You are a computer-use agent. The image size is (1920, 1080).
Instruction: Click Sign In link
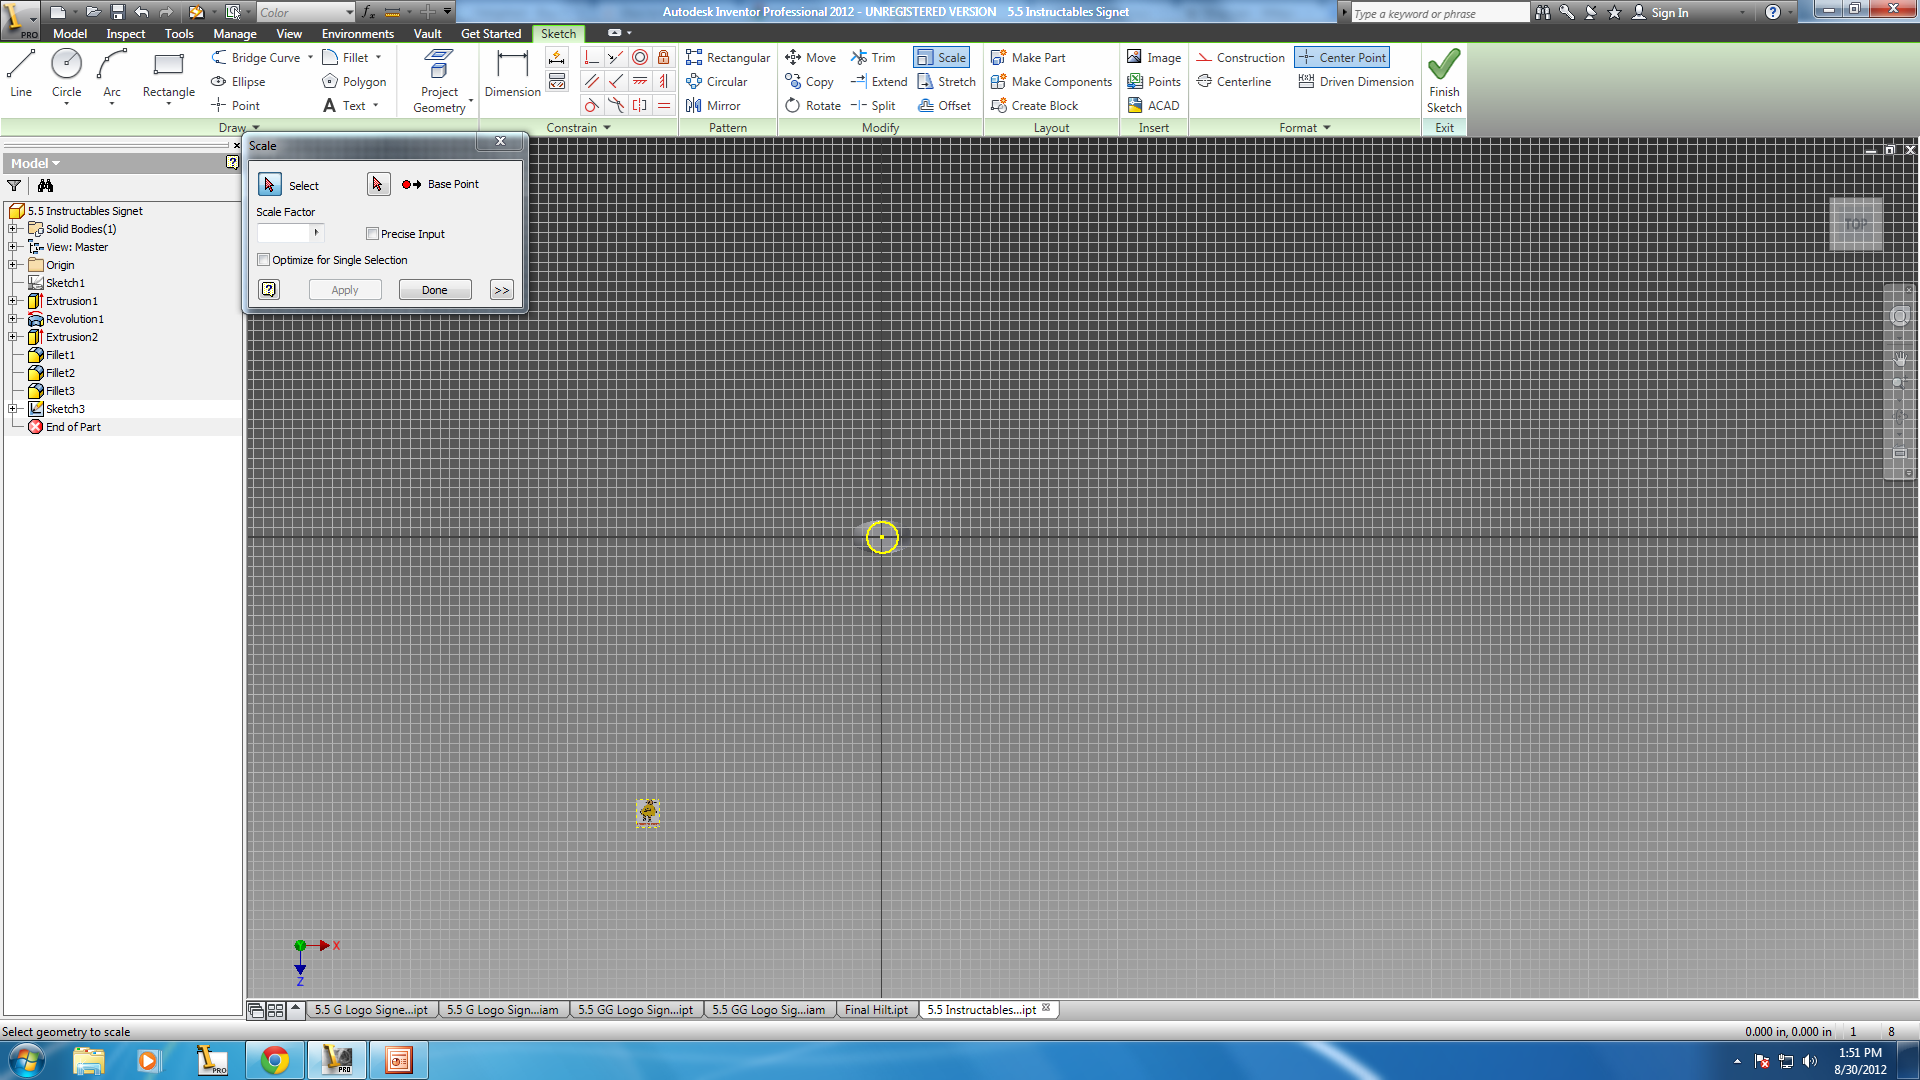click(x=1660, y=13)
